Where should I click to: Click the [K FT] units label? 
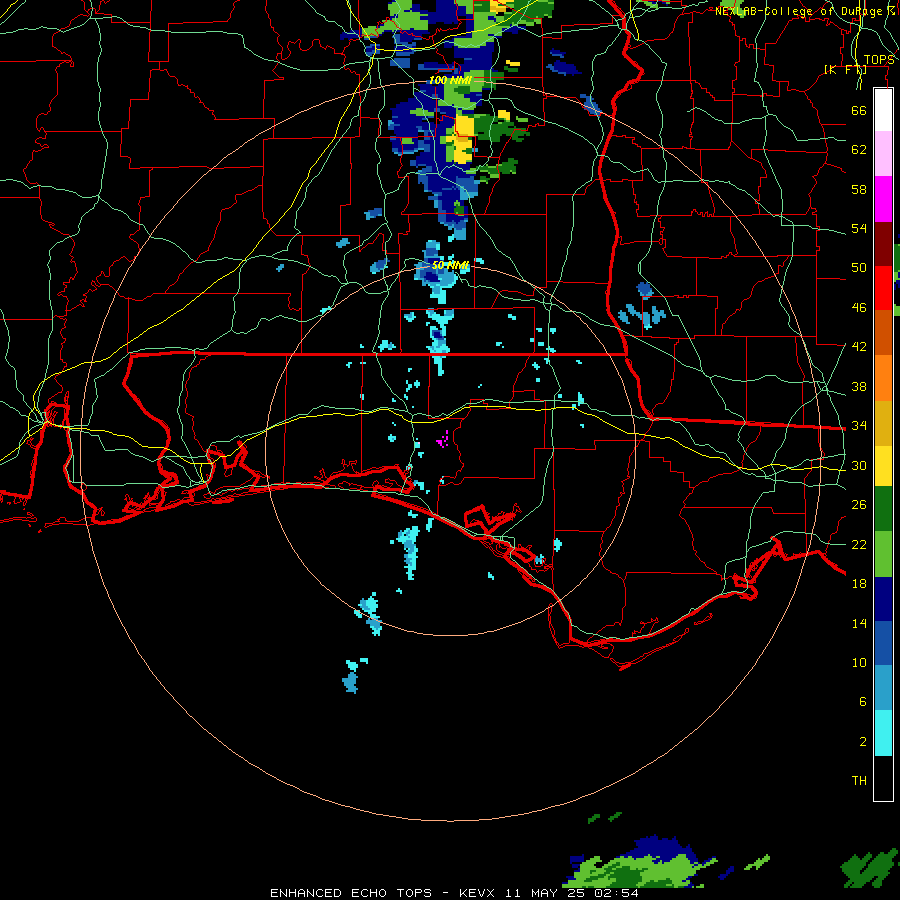845,69
